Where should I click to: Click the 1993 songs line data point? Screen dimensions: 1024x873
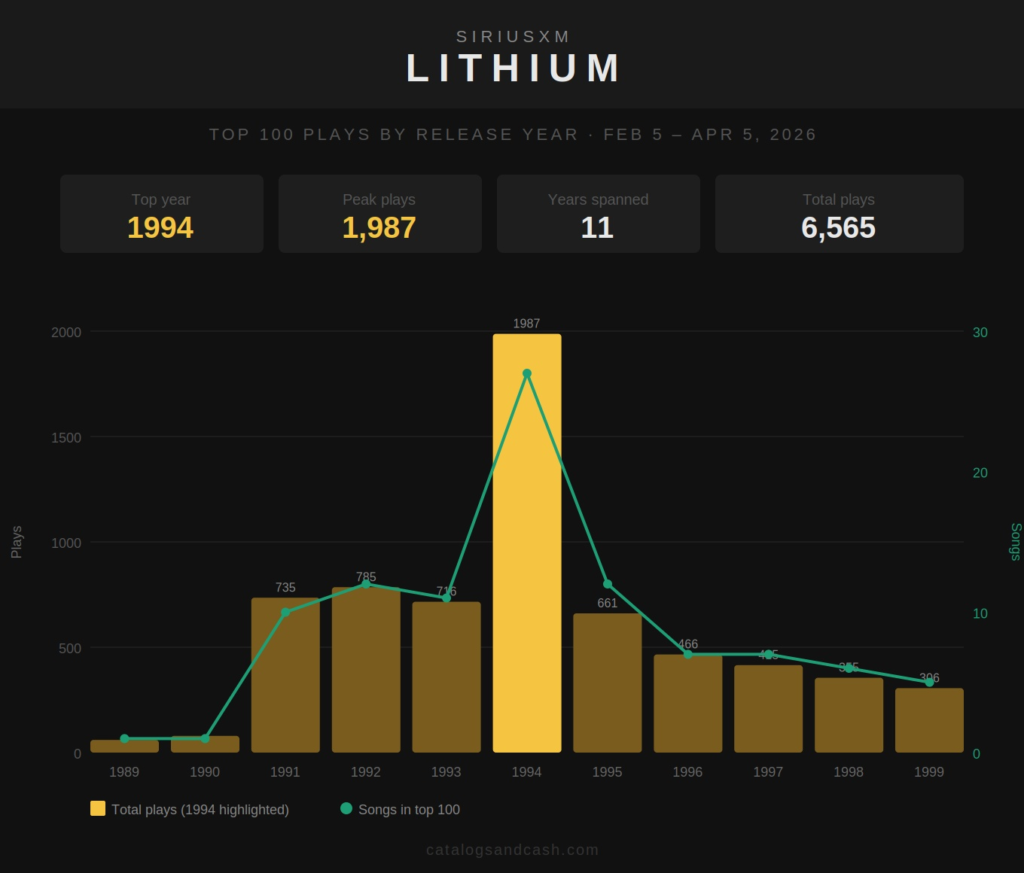(447, 597)
